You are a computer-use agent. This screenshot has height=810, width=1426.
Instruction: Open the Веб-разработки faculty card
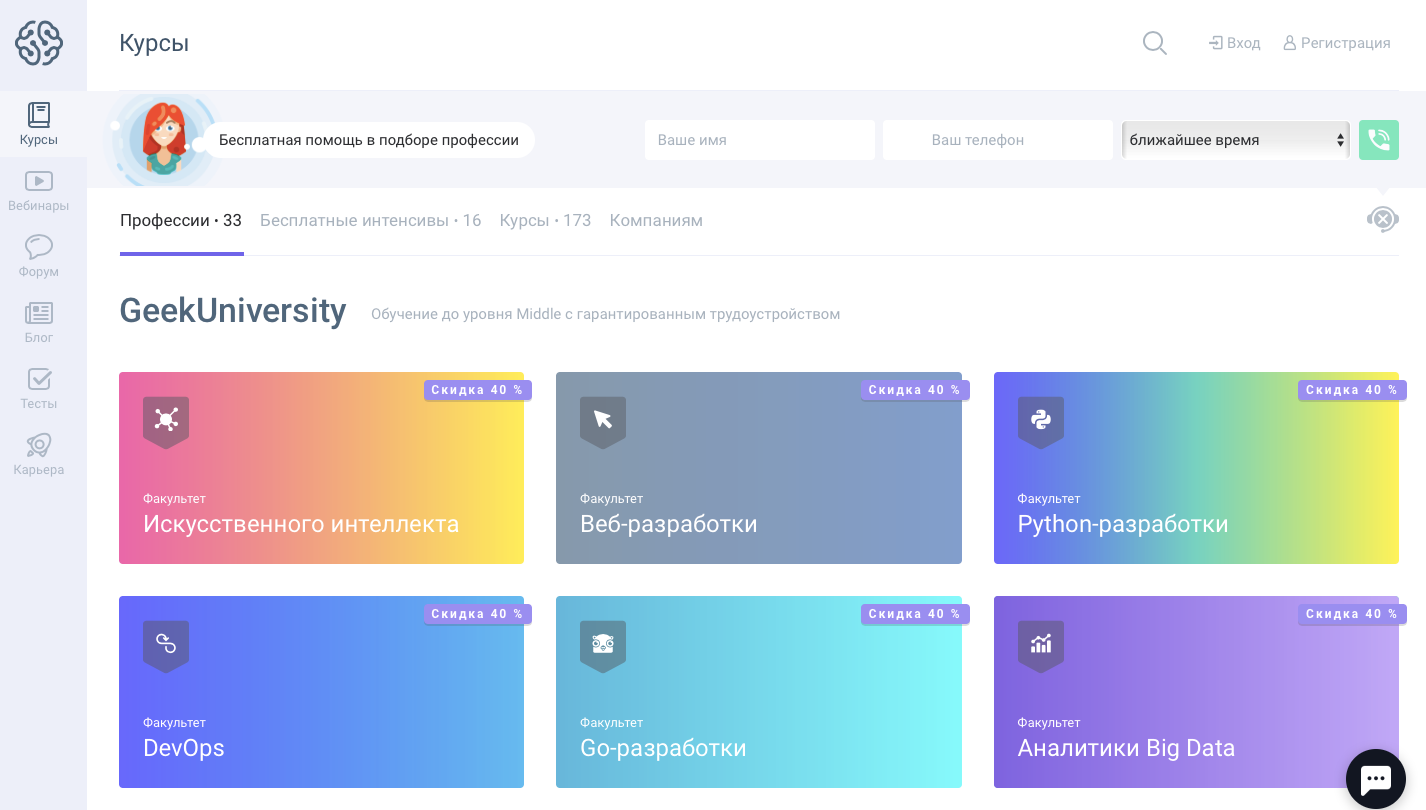click(x=759, y=468)
